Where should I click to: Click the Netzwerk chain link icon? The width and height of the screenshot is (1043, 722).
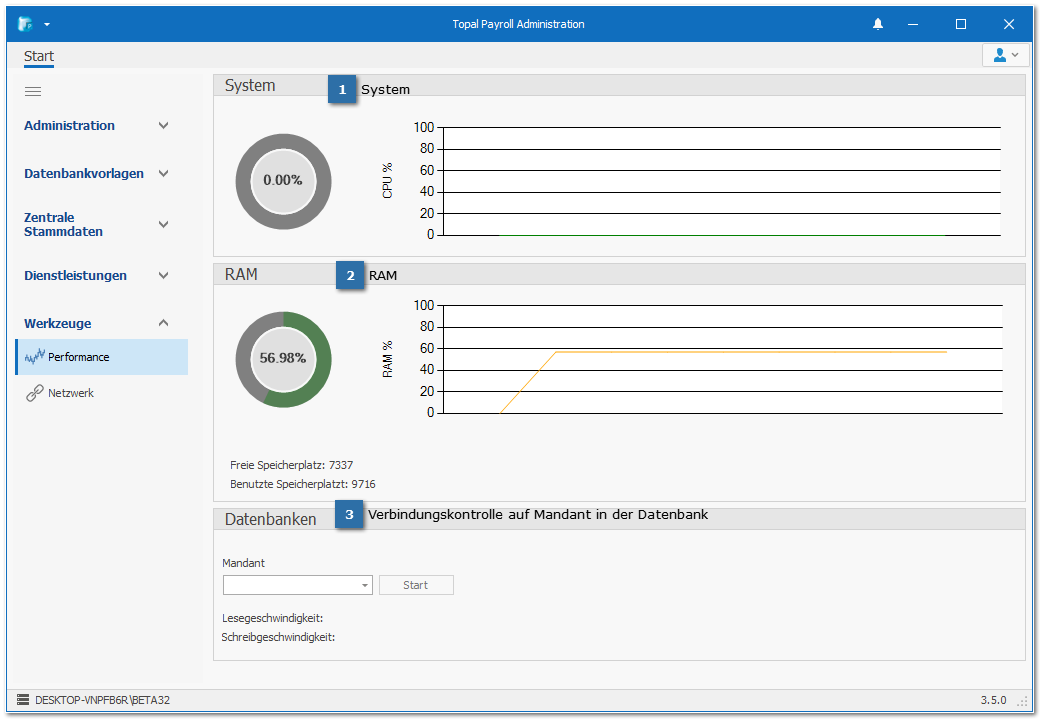pyautogui.click(x=35, y=394)
